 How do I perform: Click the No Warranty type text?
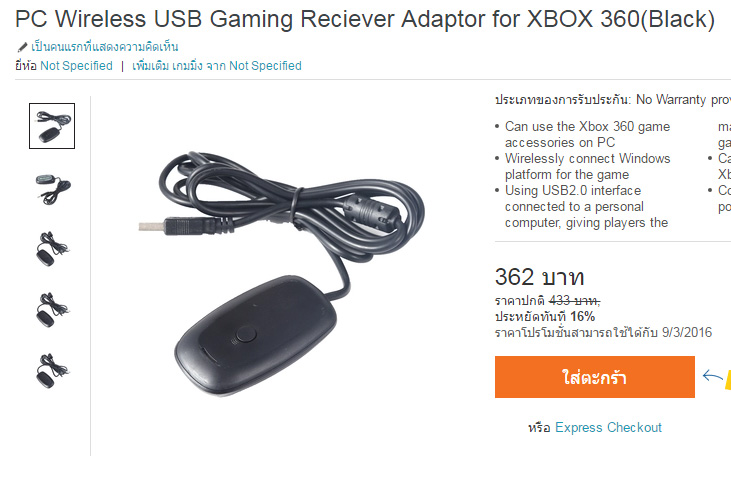tap(671, 99)
